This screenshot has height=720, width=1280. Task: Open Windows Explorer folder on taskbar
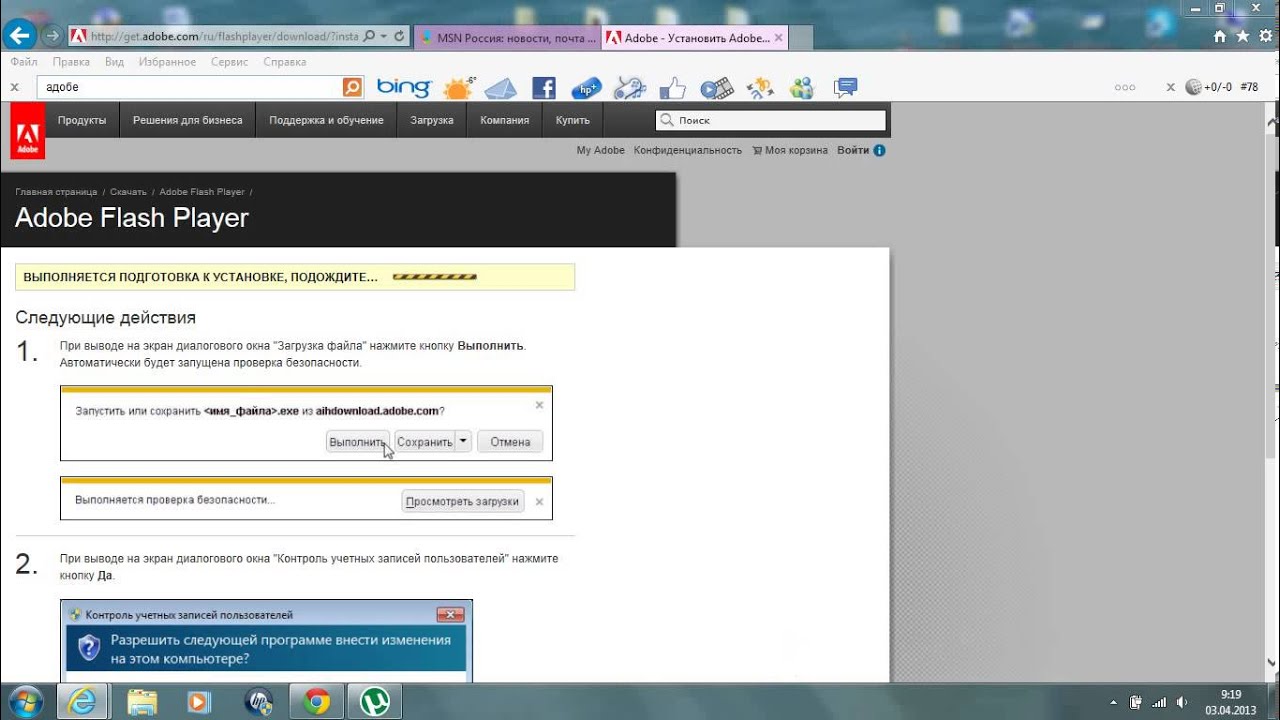click(x=143, y=702)
